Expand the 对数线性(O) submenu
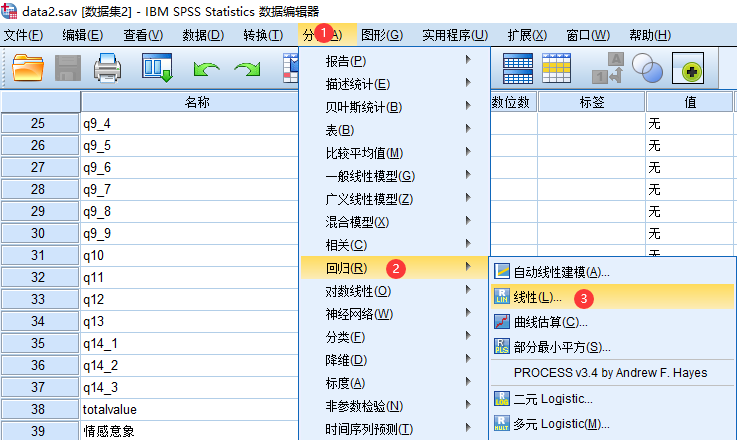 tap(394, 291)
